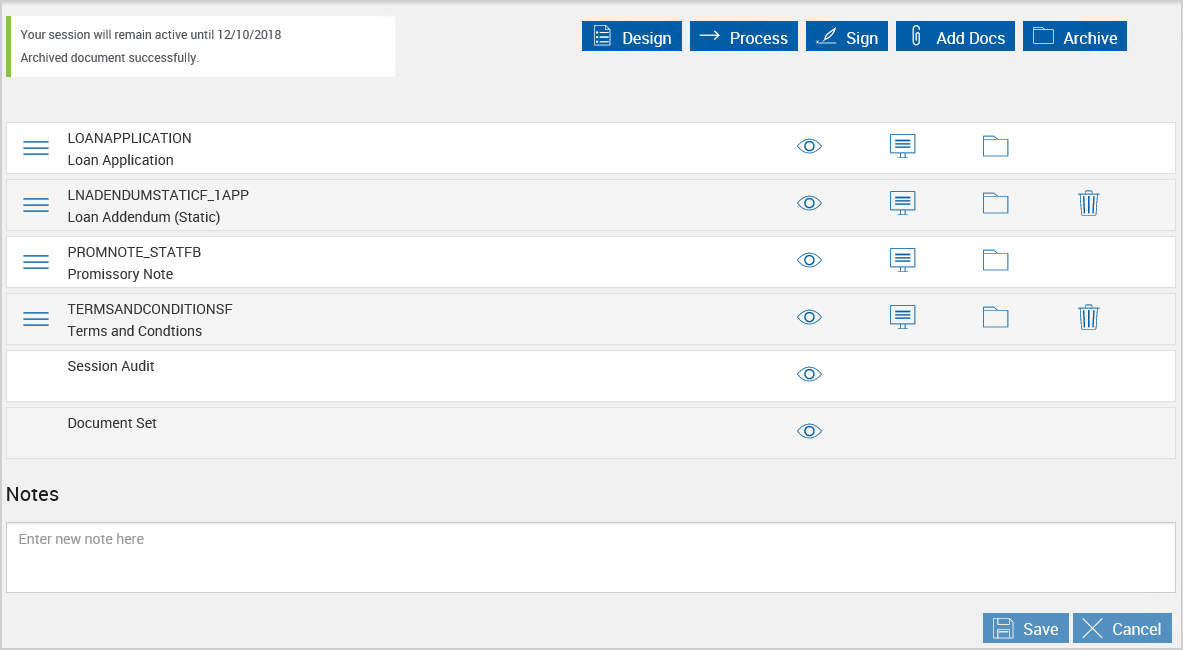Click the Document Set label
The height and width of the screenshot is (650, 1183).
[112, 423]
